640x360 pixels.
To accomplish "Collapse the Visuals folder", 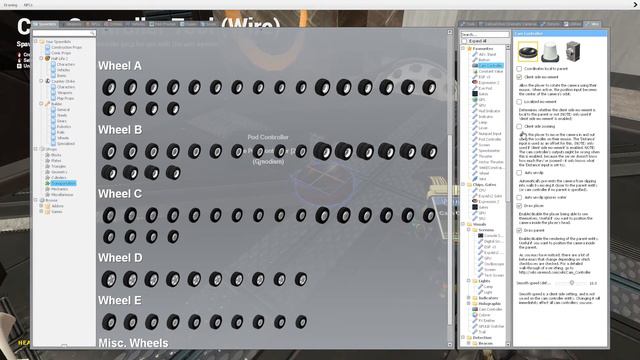I will (463, 224).
